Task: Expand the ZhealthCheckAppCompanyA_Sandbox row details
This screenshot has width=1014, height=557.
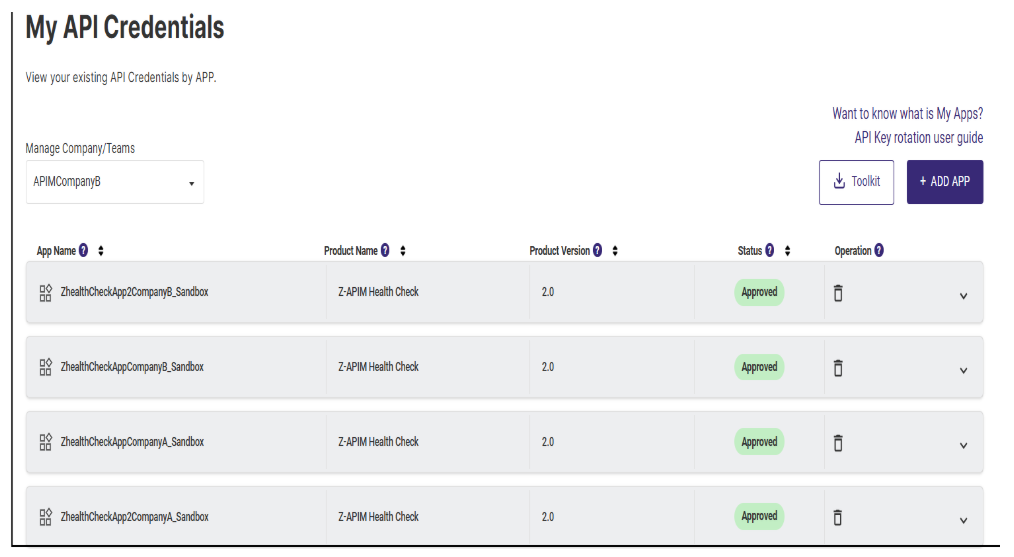Action: (964, 446)
